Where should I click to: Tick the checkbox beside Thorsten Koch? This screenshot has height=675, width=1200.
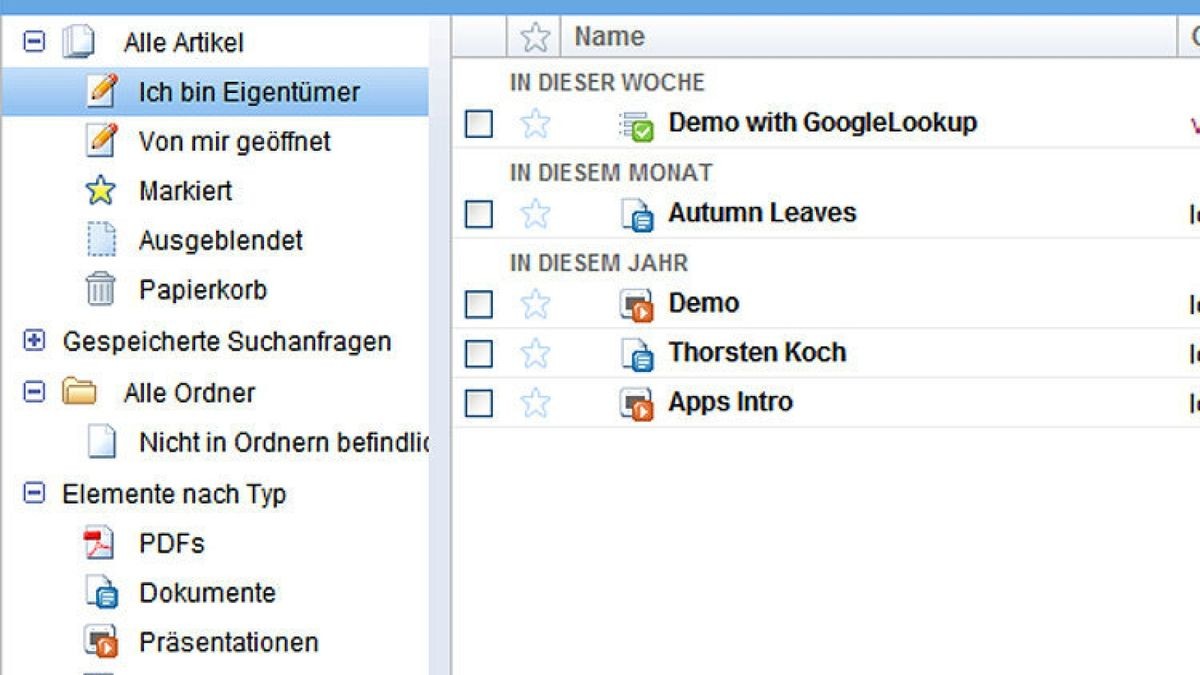[x=479, y=351]
